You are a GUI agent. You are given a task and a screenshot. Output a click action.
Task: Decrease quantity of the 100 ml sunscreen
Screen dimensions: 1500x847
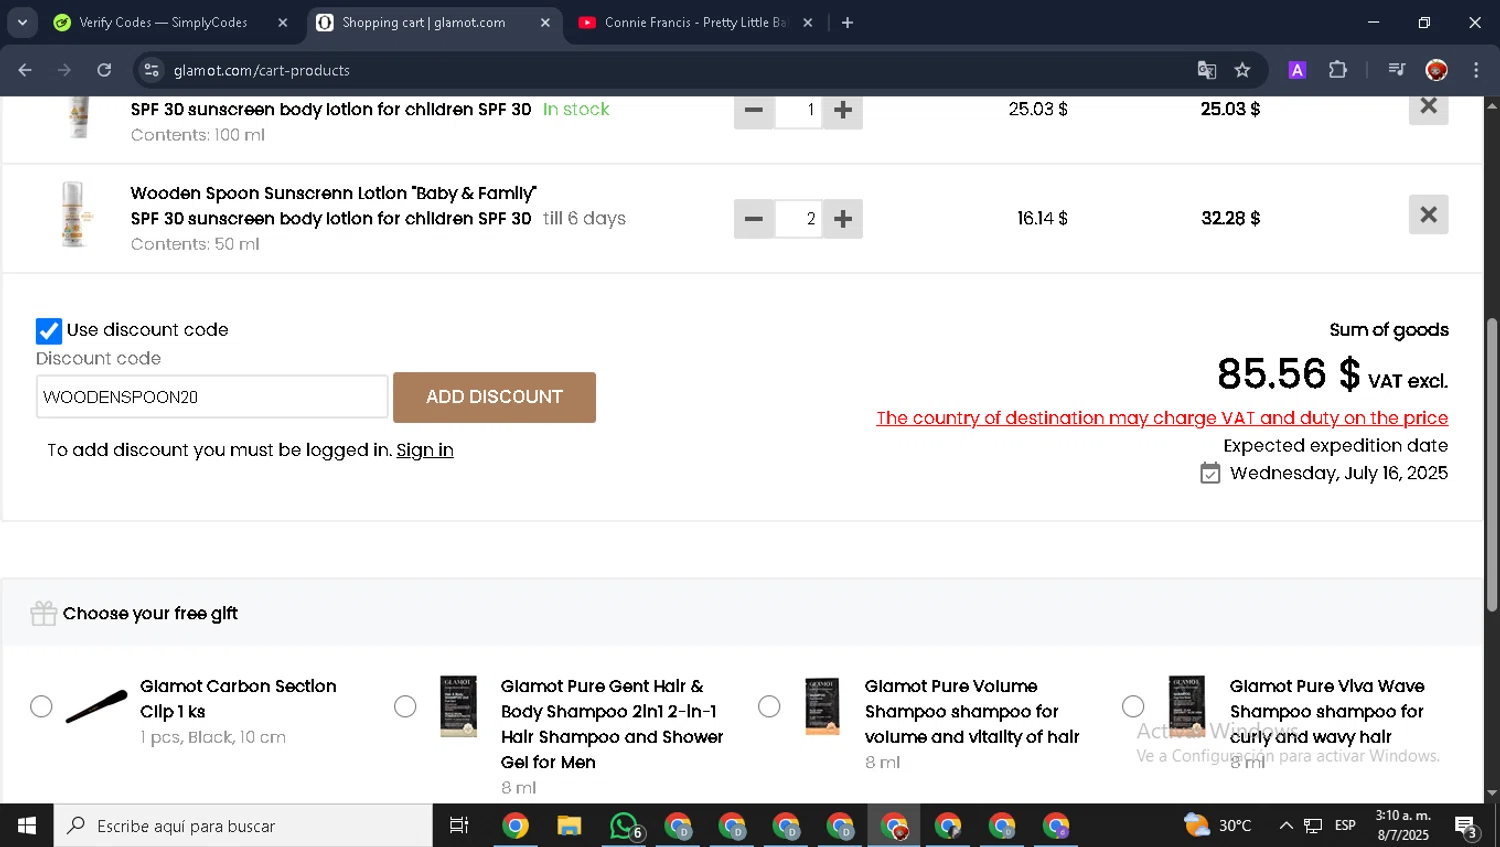click(754, 111)
